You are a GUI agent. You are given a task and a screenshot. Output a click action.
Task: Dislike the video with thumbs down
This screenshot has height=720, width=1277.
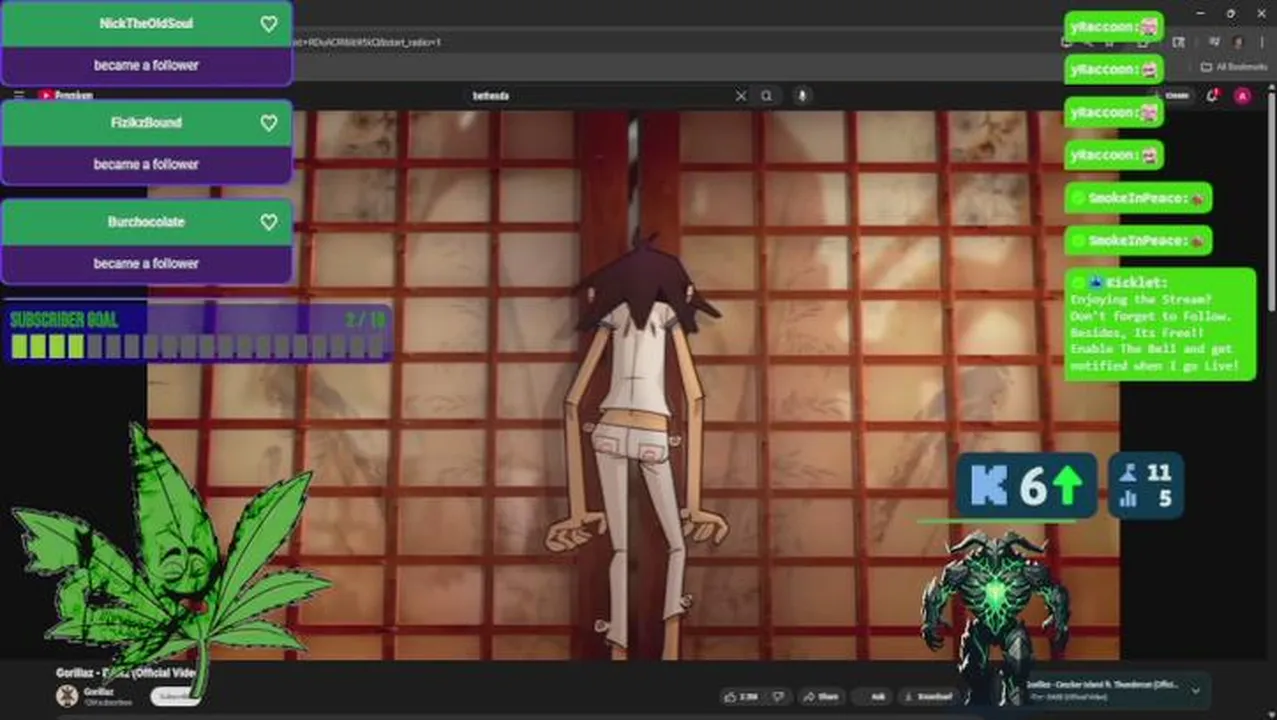(779, 696)
